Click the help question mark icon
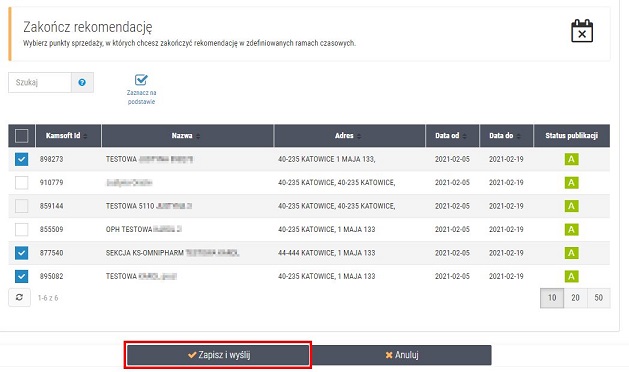This screenshot has height=372, width=629. pos(82,82)
